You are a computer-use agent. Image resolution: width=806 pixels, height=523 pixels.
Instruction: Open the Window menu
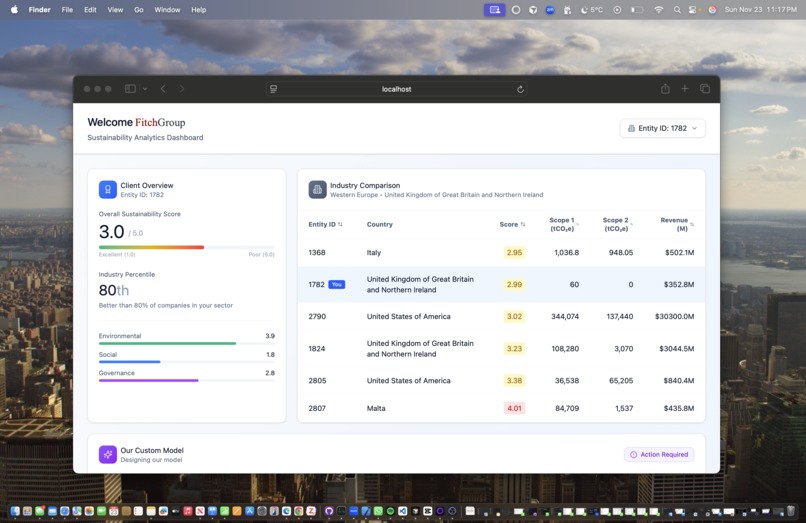pos(167,9)
